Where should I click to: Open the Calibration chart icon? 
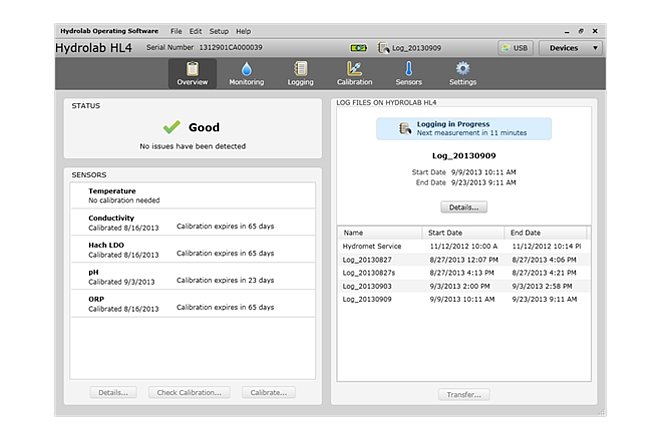tap(354, 69)
